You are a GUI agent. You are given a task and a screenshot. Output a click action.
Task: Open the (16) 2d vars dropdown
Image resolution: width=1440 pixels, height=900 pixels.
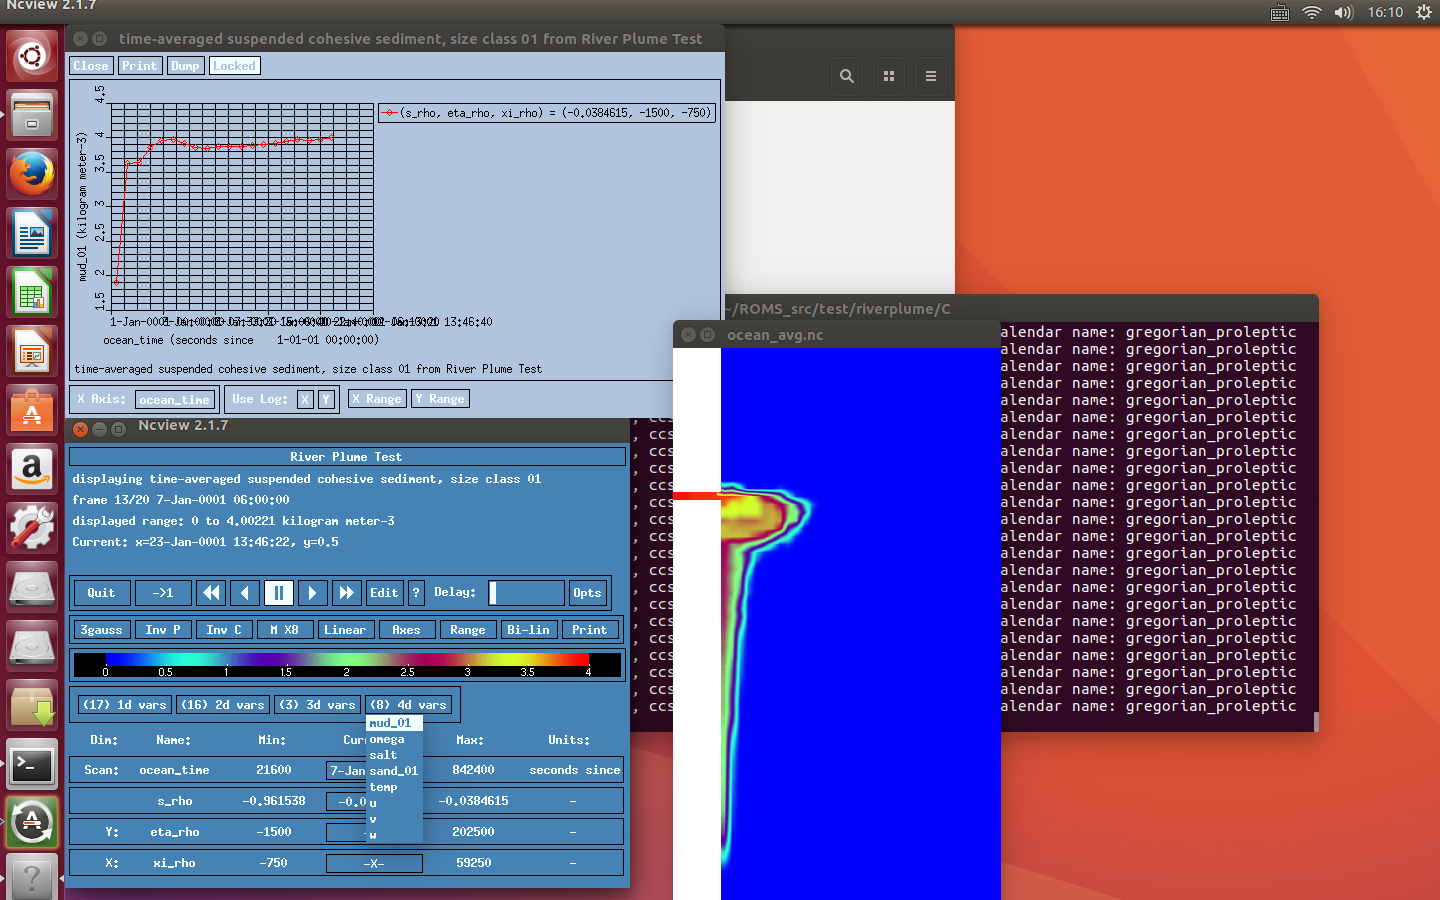tap(222, 705)
